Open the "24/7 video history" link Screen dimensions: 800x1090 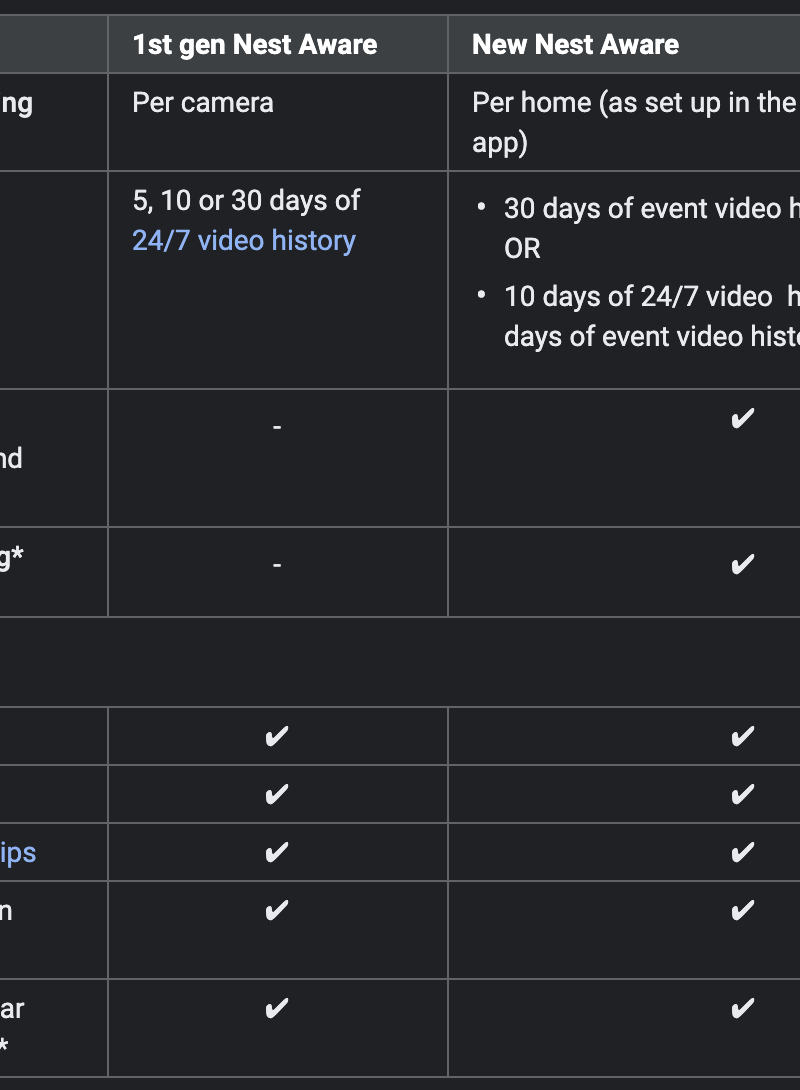pos(244,240)
